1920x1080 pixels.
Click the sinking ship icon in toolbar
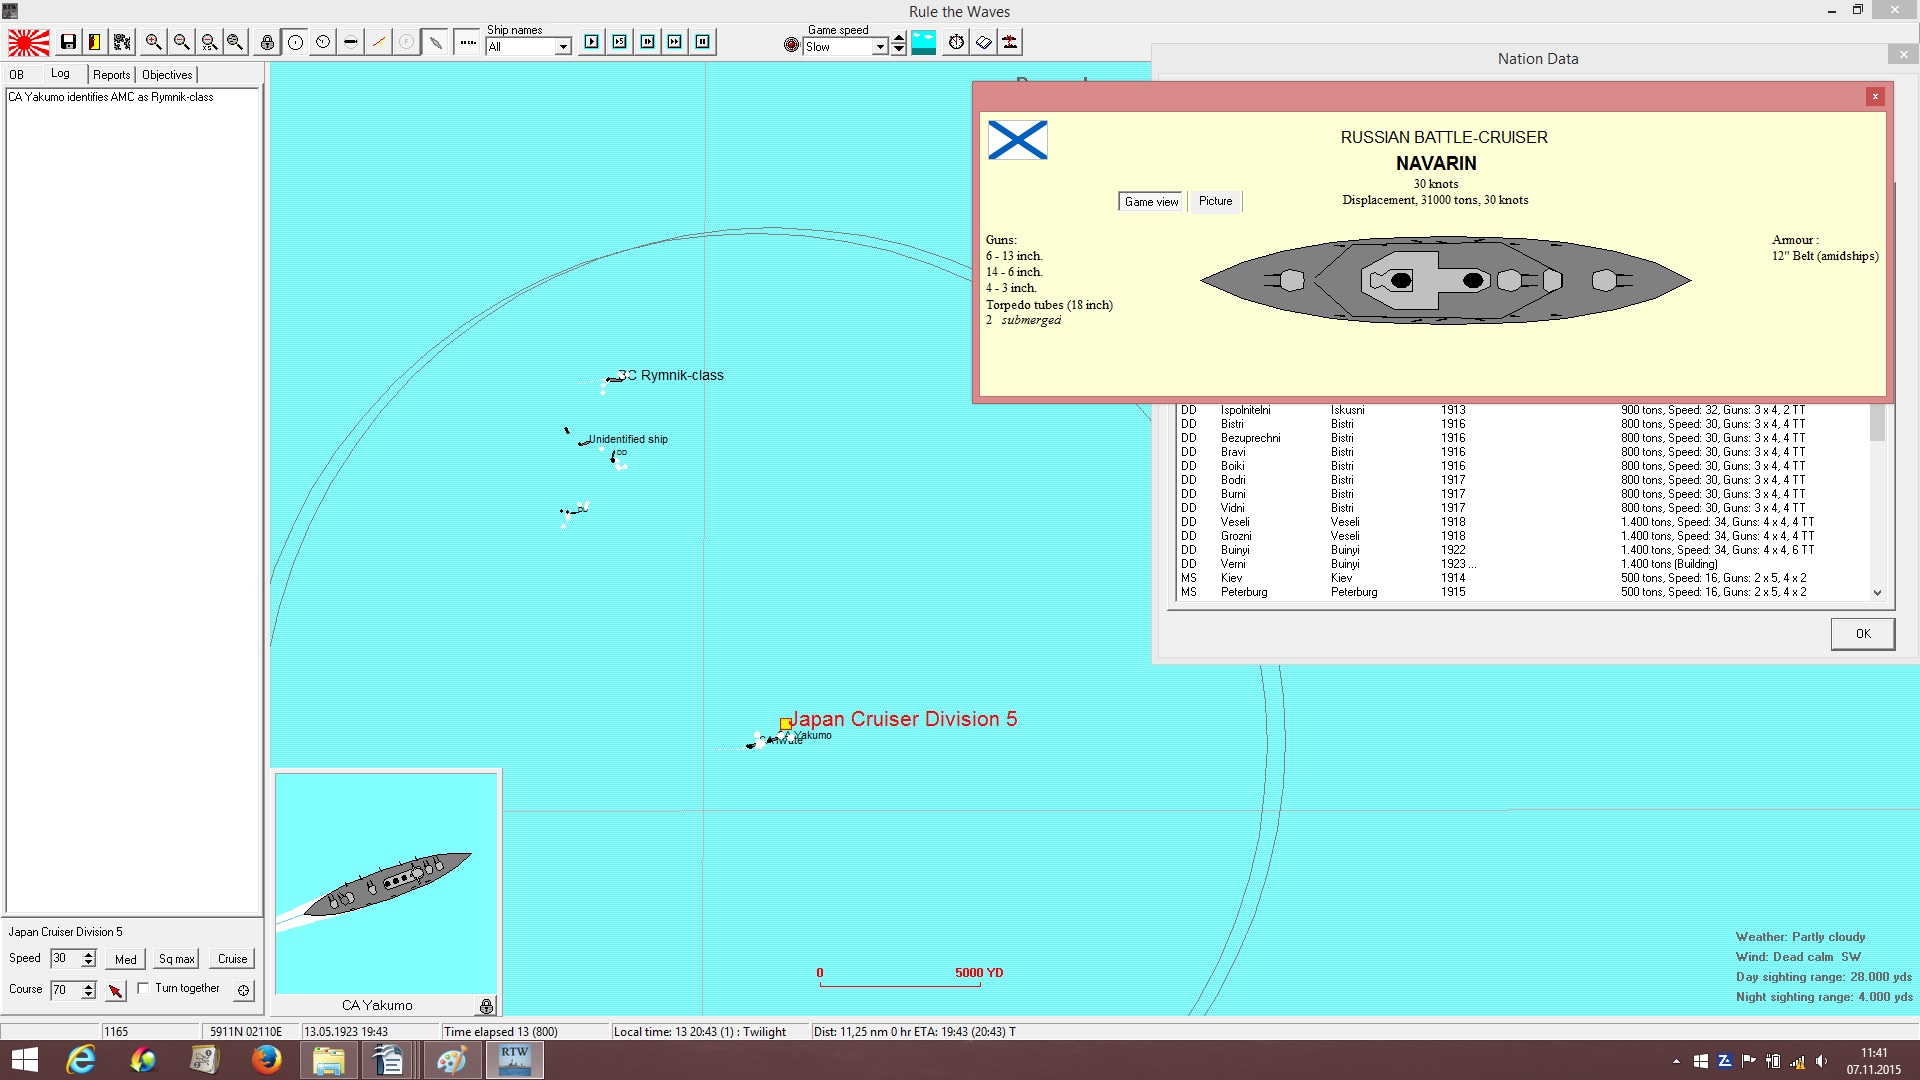(1010, 42)
